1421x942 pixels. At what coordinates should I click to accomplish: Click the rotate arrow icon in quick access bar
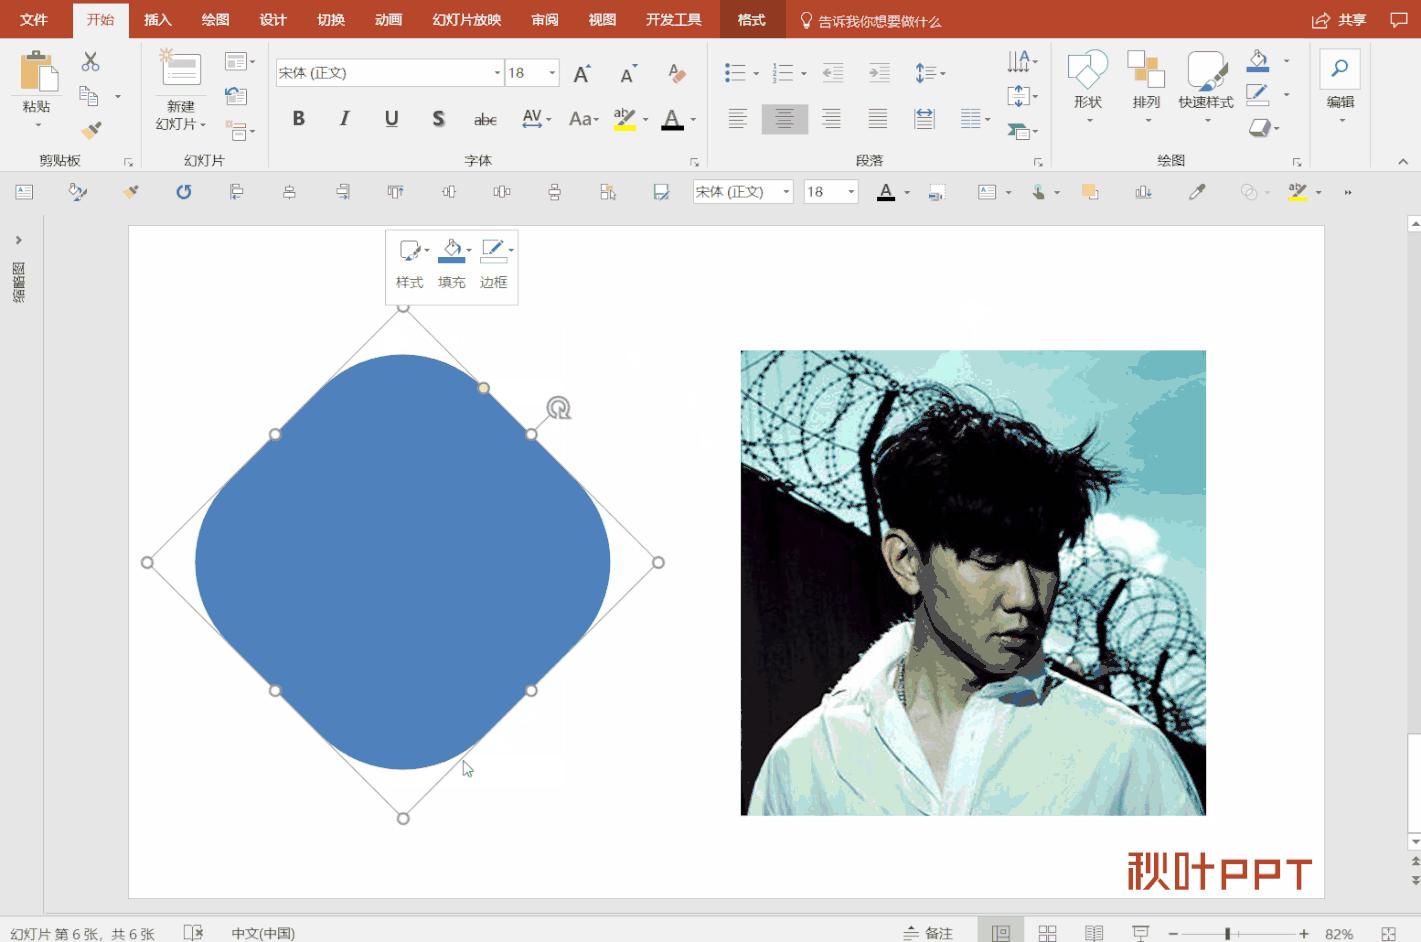(x=183, y=192)
